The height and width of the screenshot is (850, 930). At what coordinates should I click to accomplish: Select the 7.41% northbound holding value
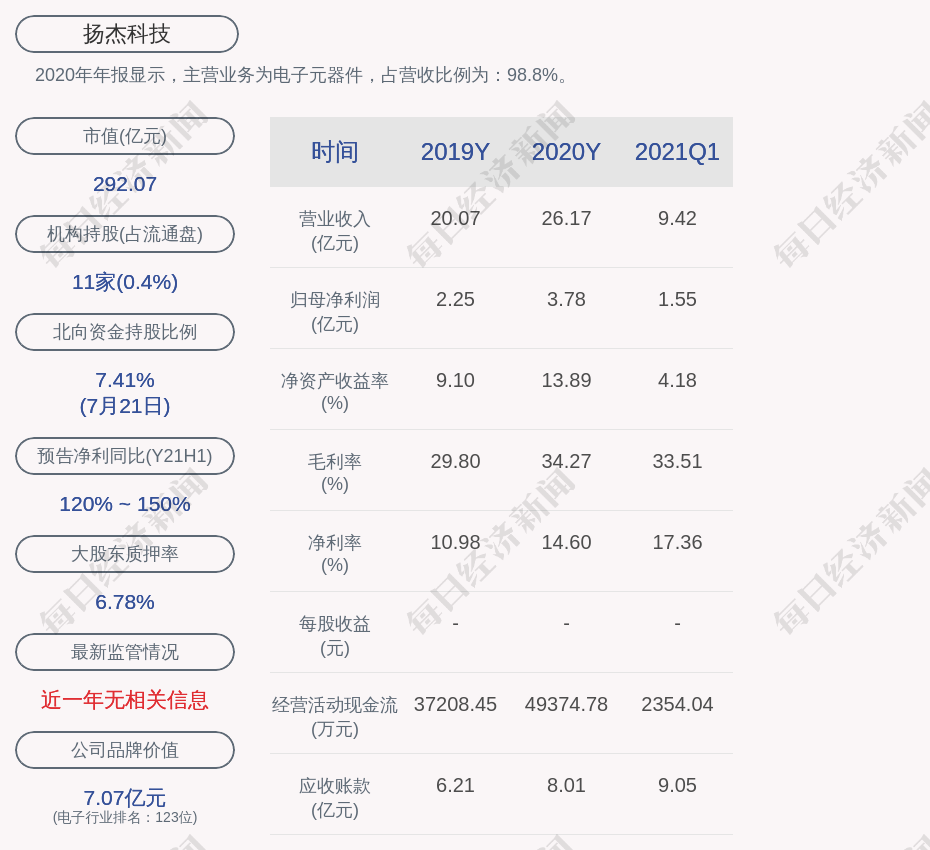(x=125, y=380)
